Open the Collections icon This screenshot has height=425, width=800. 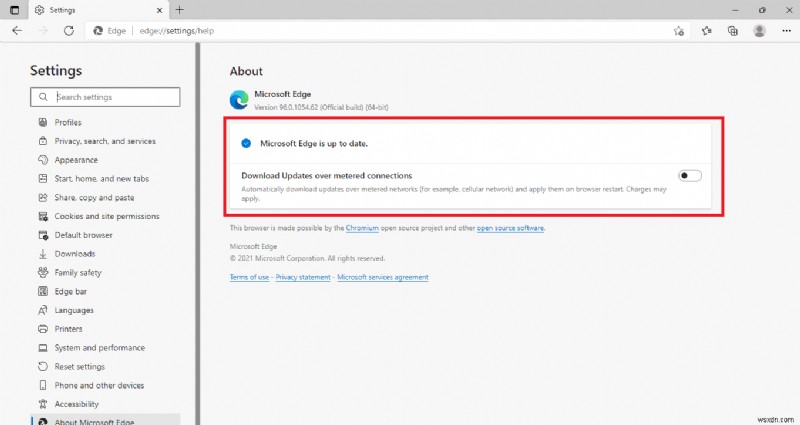(733, 31)
